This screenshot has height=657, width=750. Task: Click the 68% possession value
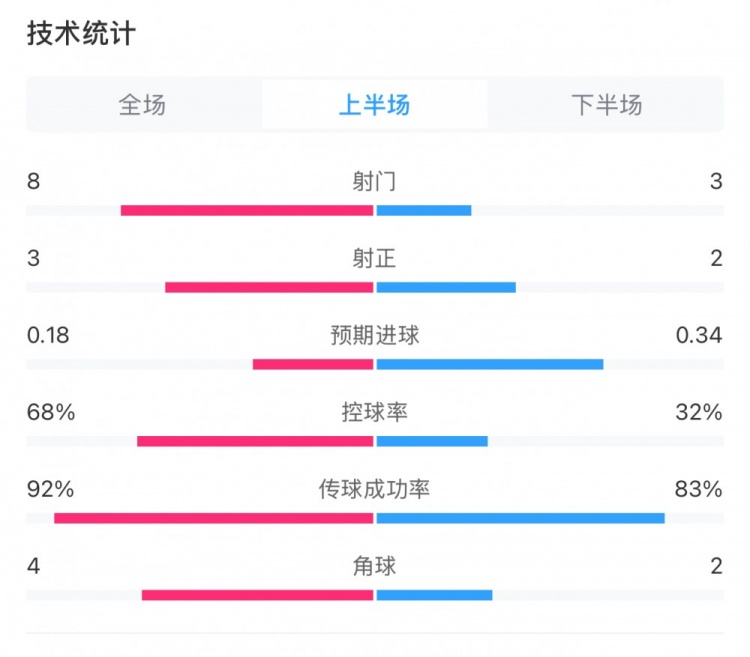[x=51, y=412]
